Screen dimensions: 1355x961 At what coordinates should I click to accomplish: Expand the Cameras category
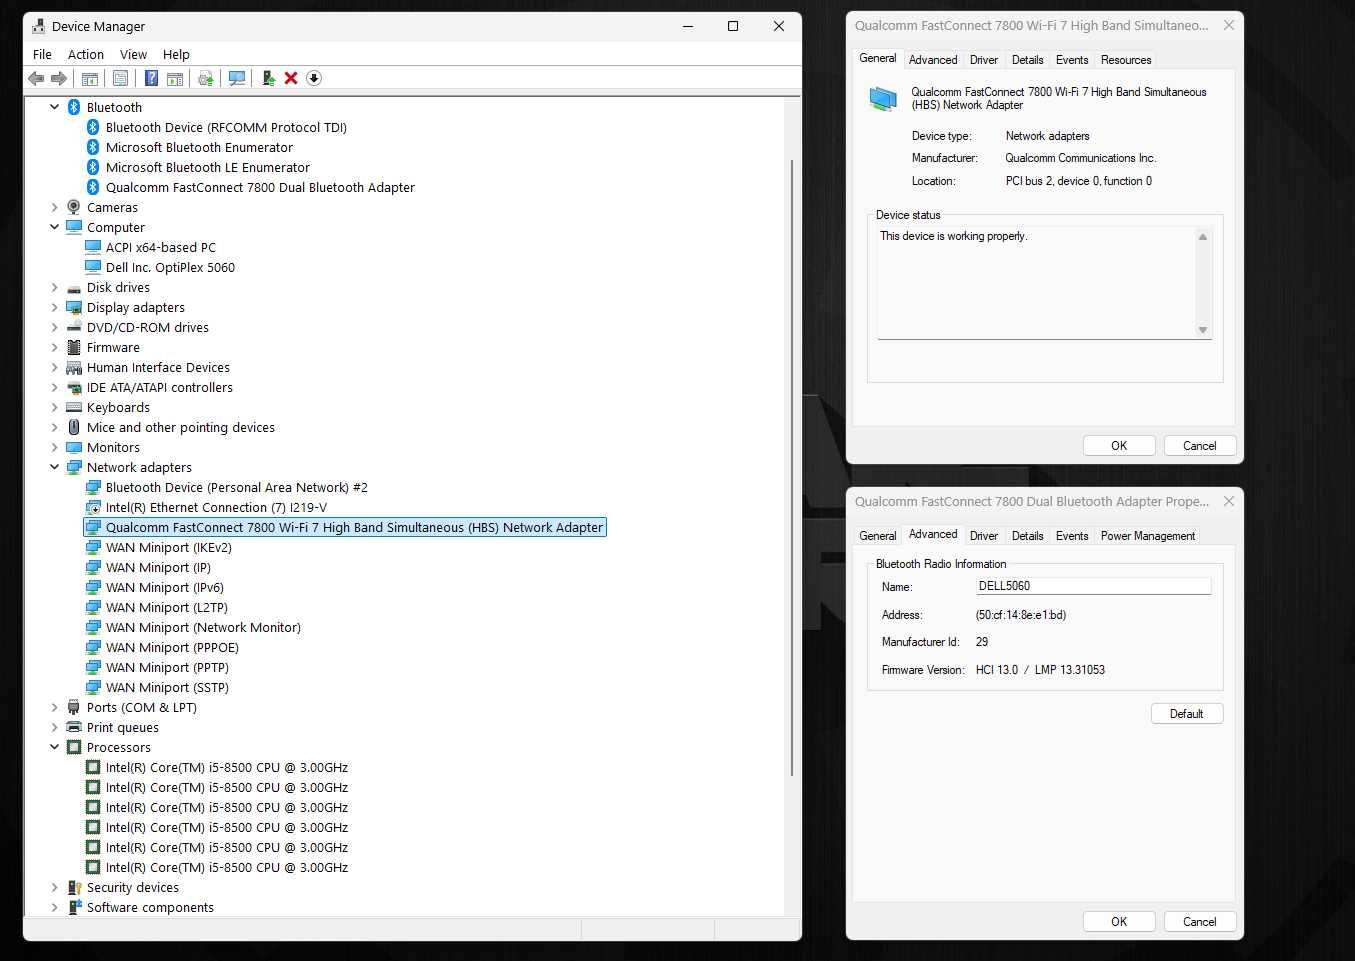[55, 207]
